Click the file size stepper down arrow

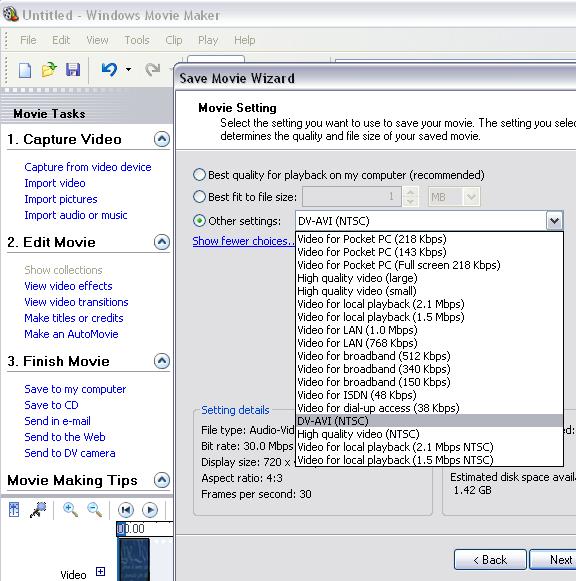click(410, 201)
